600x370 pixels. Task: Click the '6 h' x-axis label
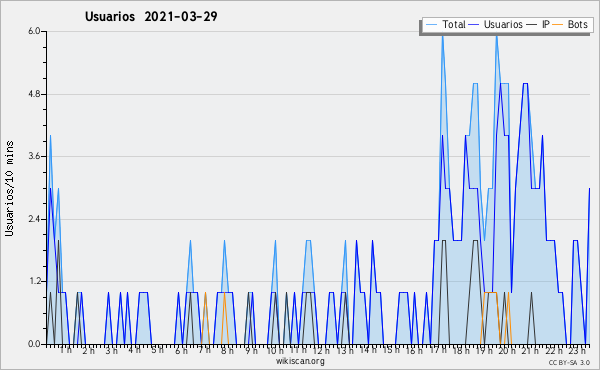pyautogui.click(x=181, y=350)
